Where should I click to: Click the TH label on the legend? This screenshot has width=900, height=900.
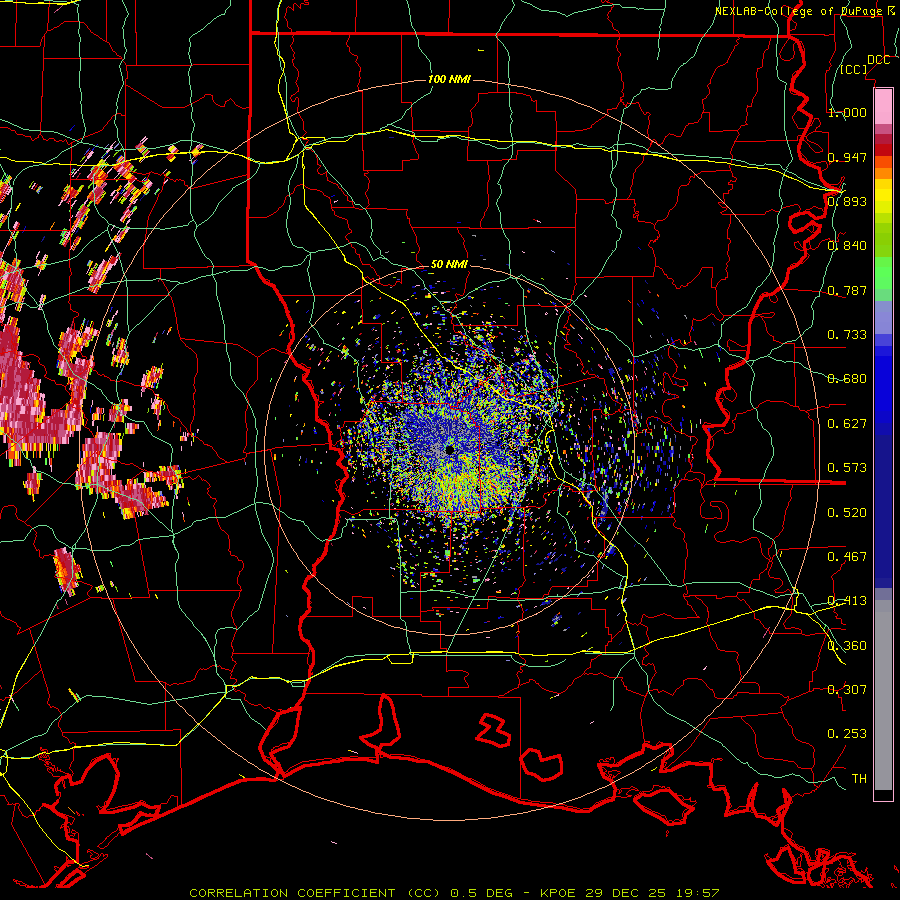tap(859, 779)
